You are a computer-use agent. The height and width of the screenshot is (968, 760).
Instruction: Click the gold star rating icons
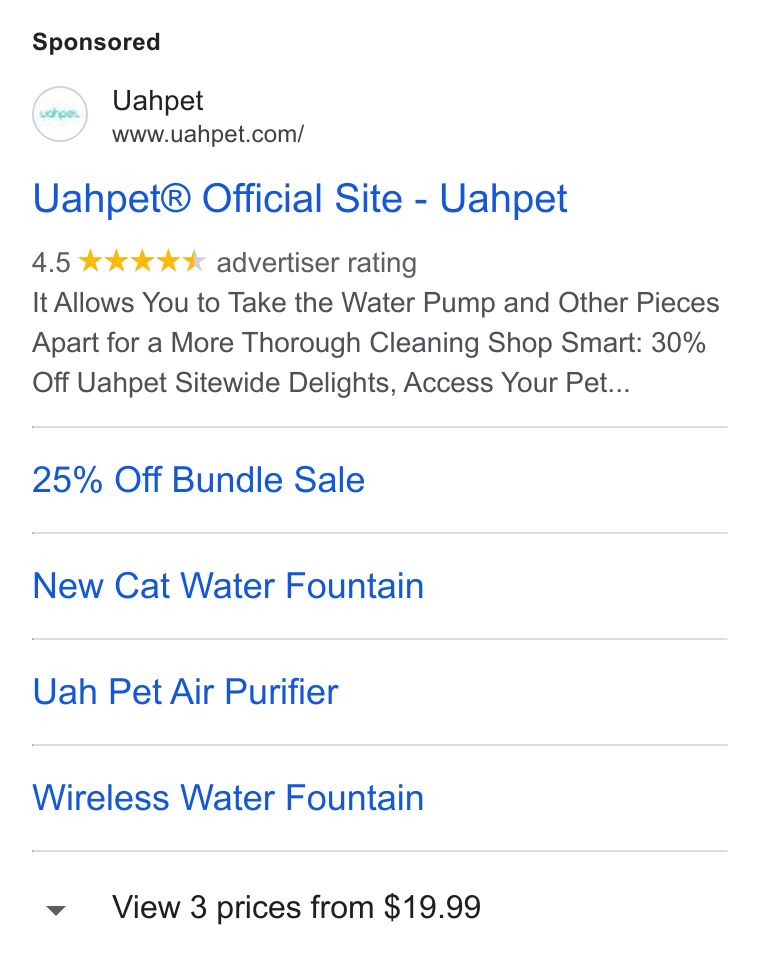[142, 261]
